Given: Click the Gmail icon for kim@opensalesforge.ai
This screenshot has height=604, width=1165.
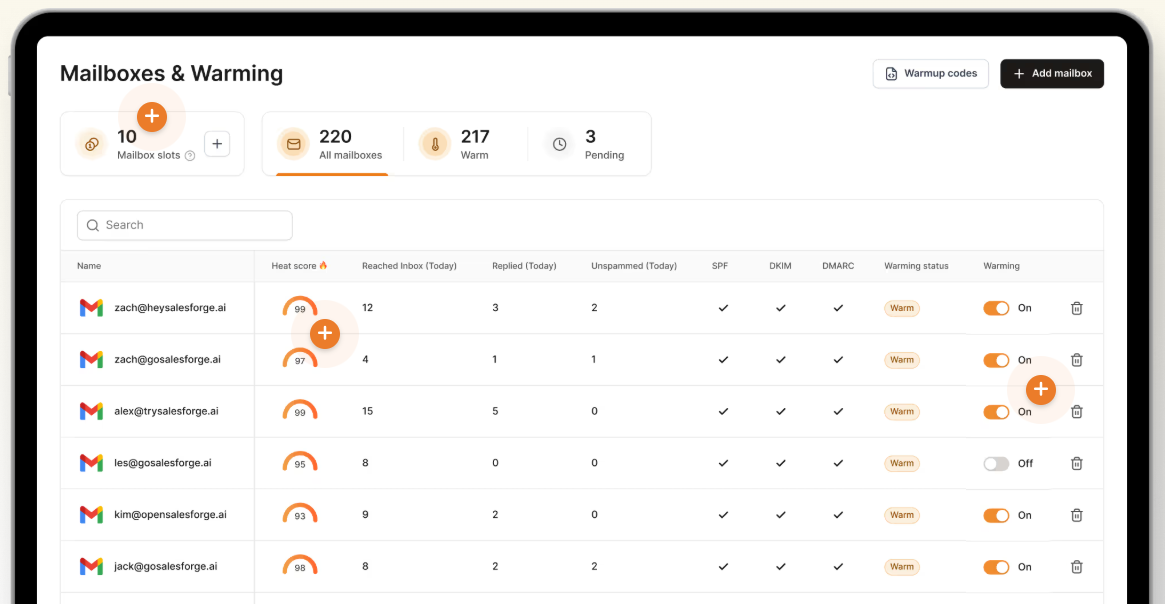Looking at the screenshot, I should pyautogui.click(x=91, y=514).
